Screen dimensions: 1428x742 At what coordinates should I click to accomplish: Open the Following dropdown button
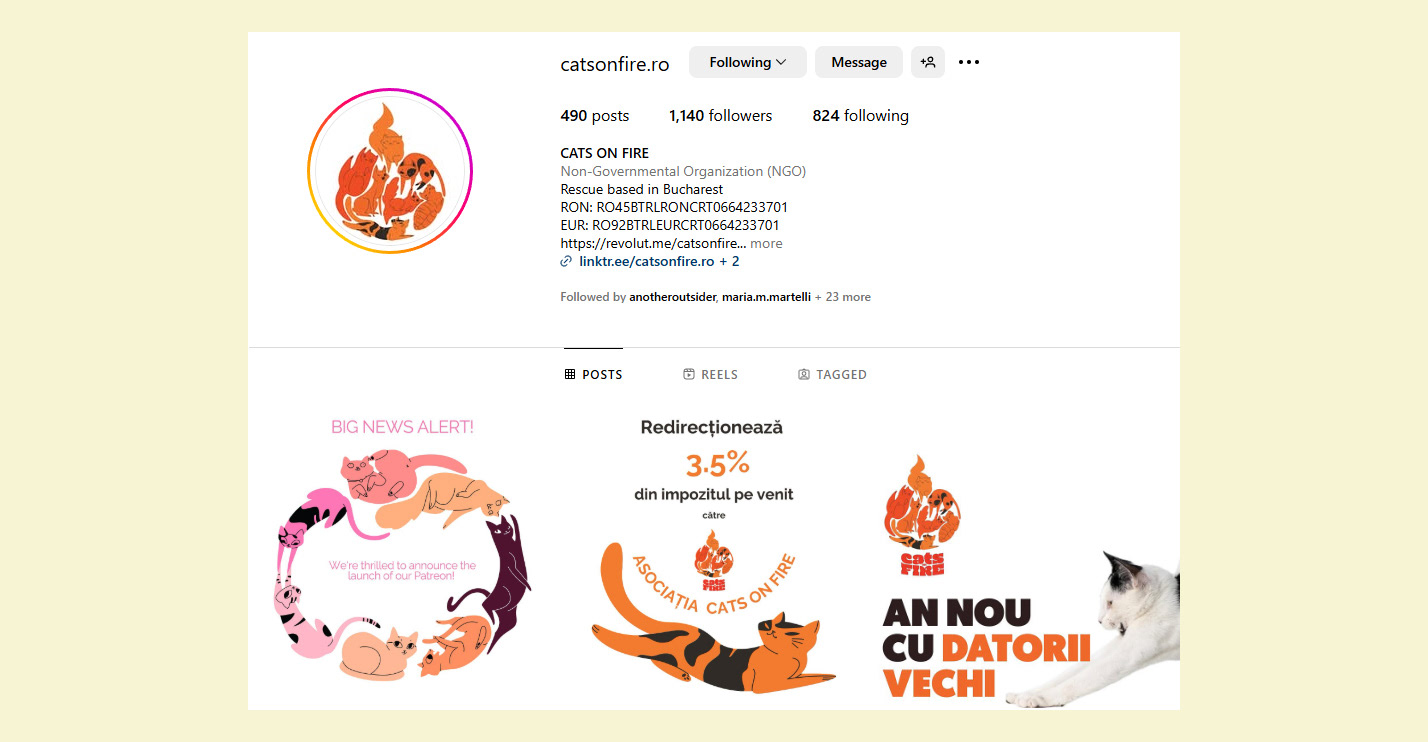(x=747, y=62)
